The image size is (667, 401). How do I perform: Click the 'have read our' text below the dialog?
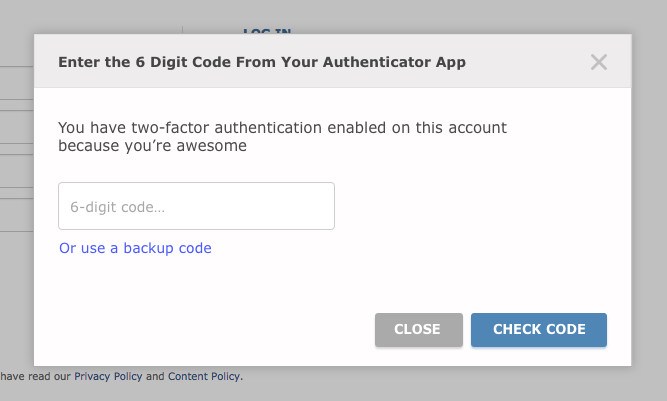click(36, 377)
